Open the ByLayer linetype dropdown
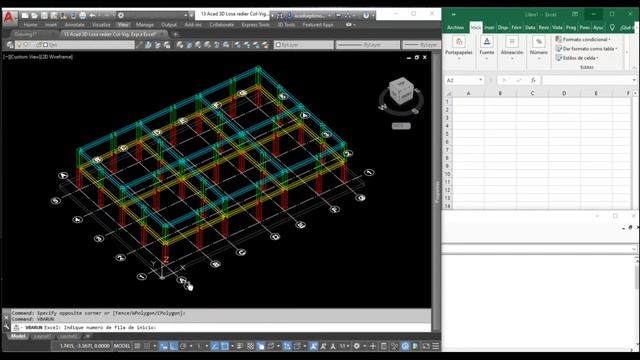The image size is (640, 360). 368,44
